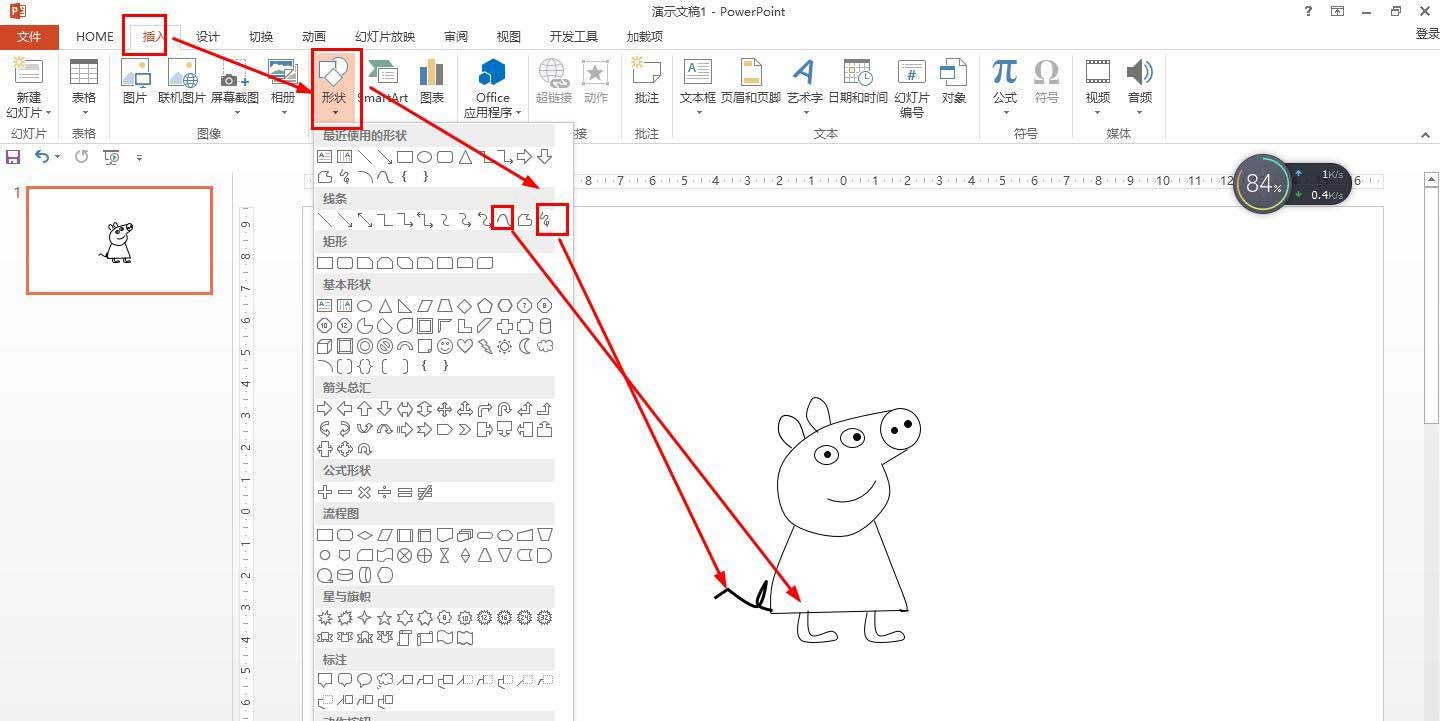The width and height of the screenshot is (1440, 721).
Task: Select the cloud shape in 基本形状
Action: click(x=545, y=346)
